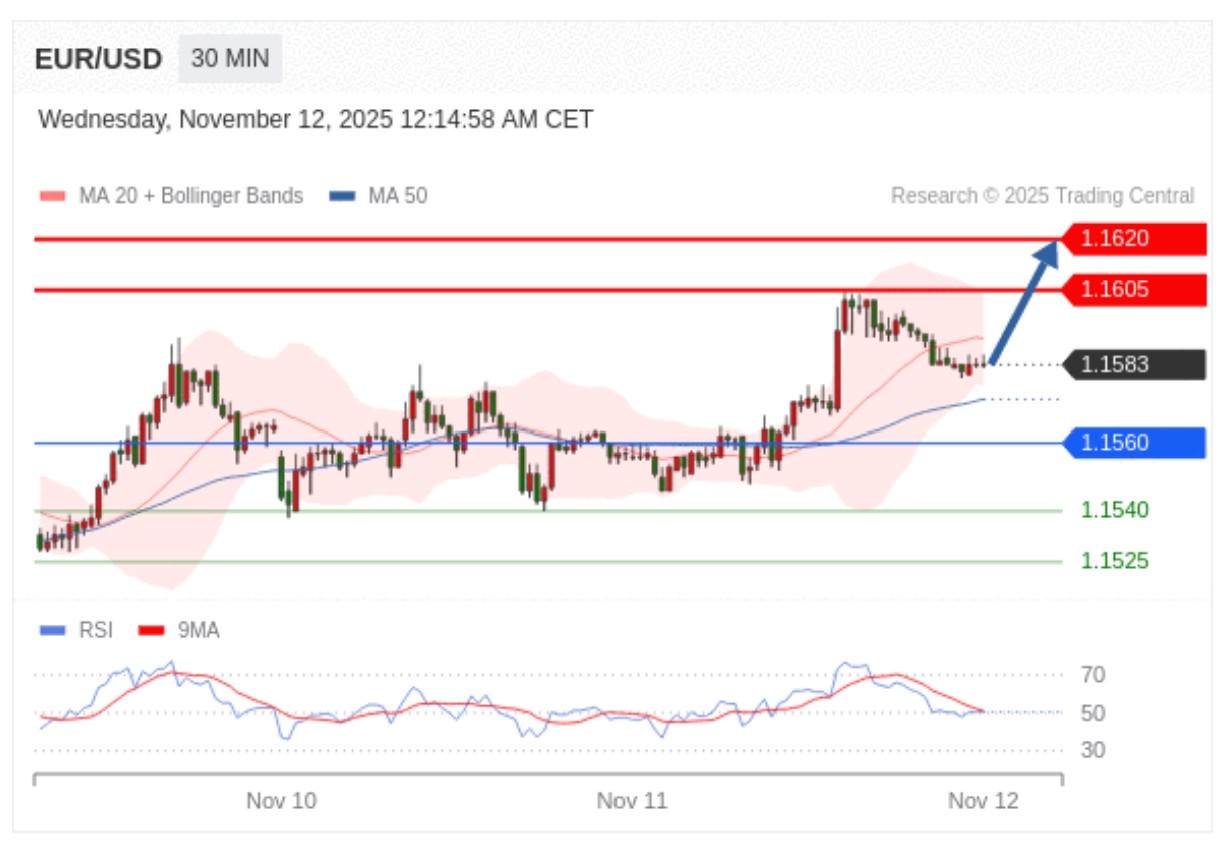Click the Nov 10 date axis label
The height and width of the screenshot is (860, 1228).
[281, 801]
